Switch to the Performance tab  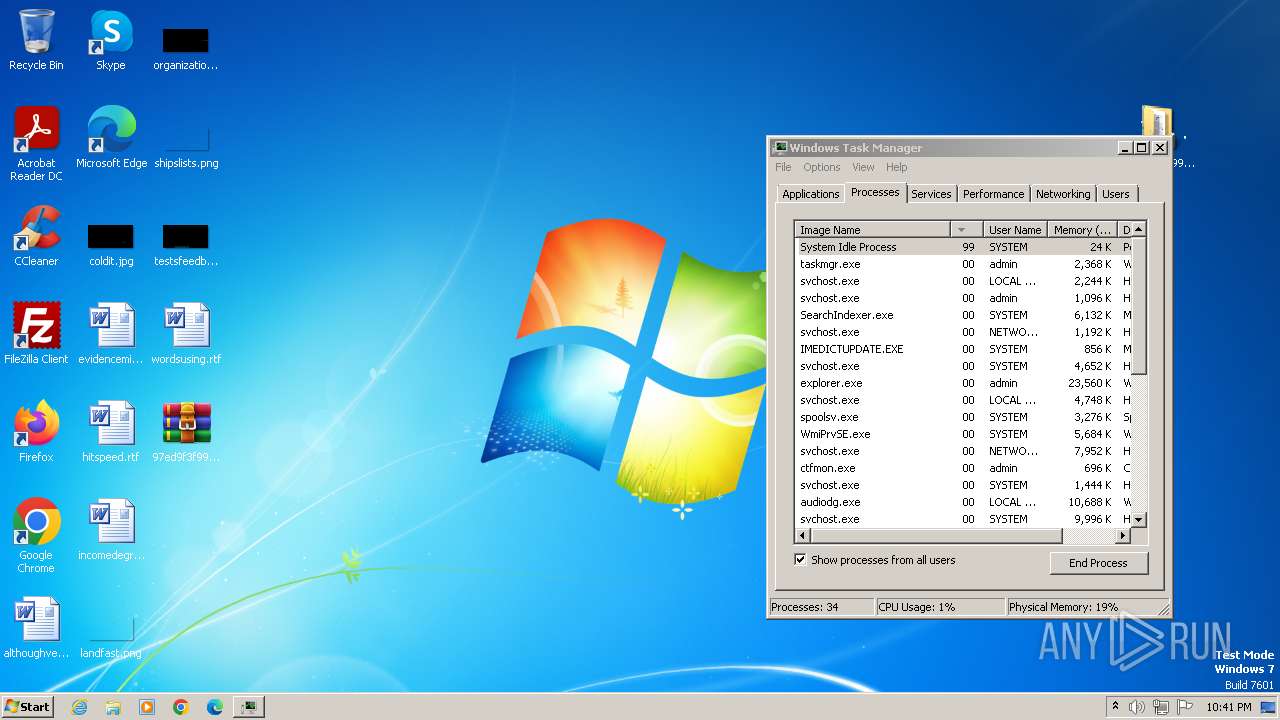point(993,194)
